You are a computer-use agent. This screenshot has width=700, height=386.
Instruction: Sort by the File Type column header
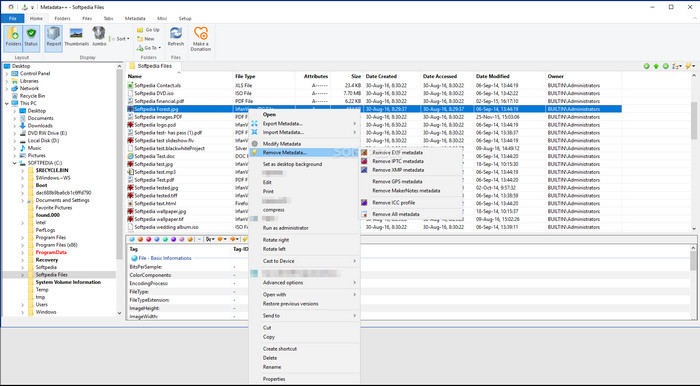tap(263, 76)
